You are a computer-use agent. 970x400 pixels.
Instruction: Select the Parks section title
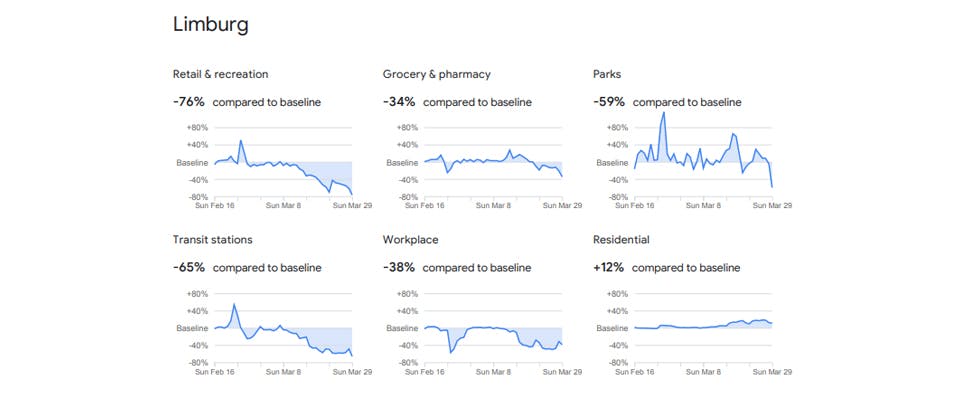(608, 74)
